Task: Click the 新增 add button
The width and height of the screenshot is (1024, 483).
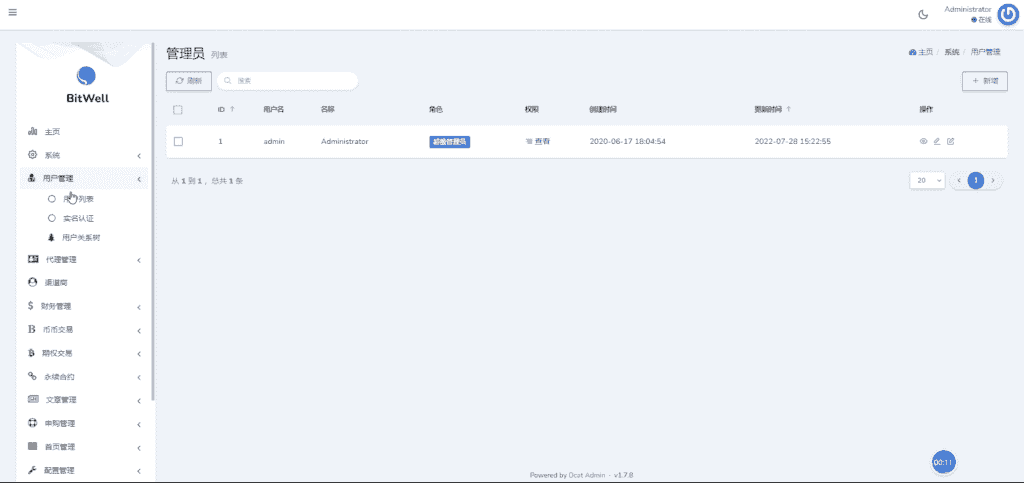Action: point(985,81)
